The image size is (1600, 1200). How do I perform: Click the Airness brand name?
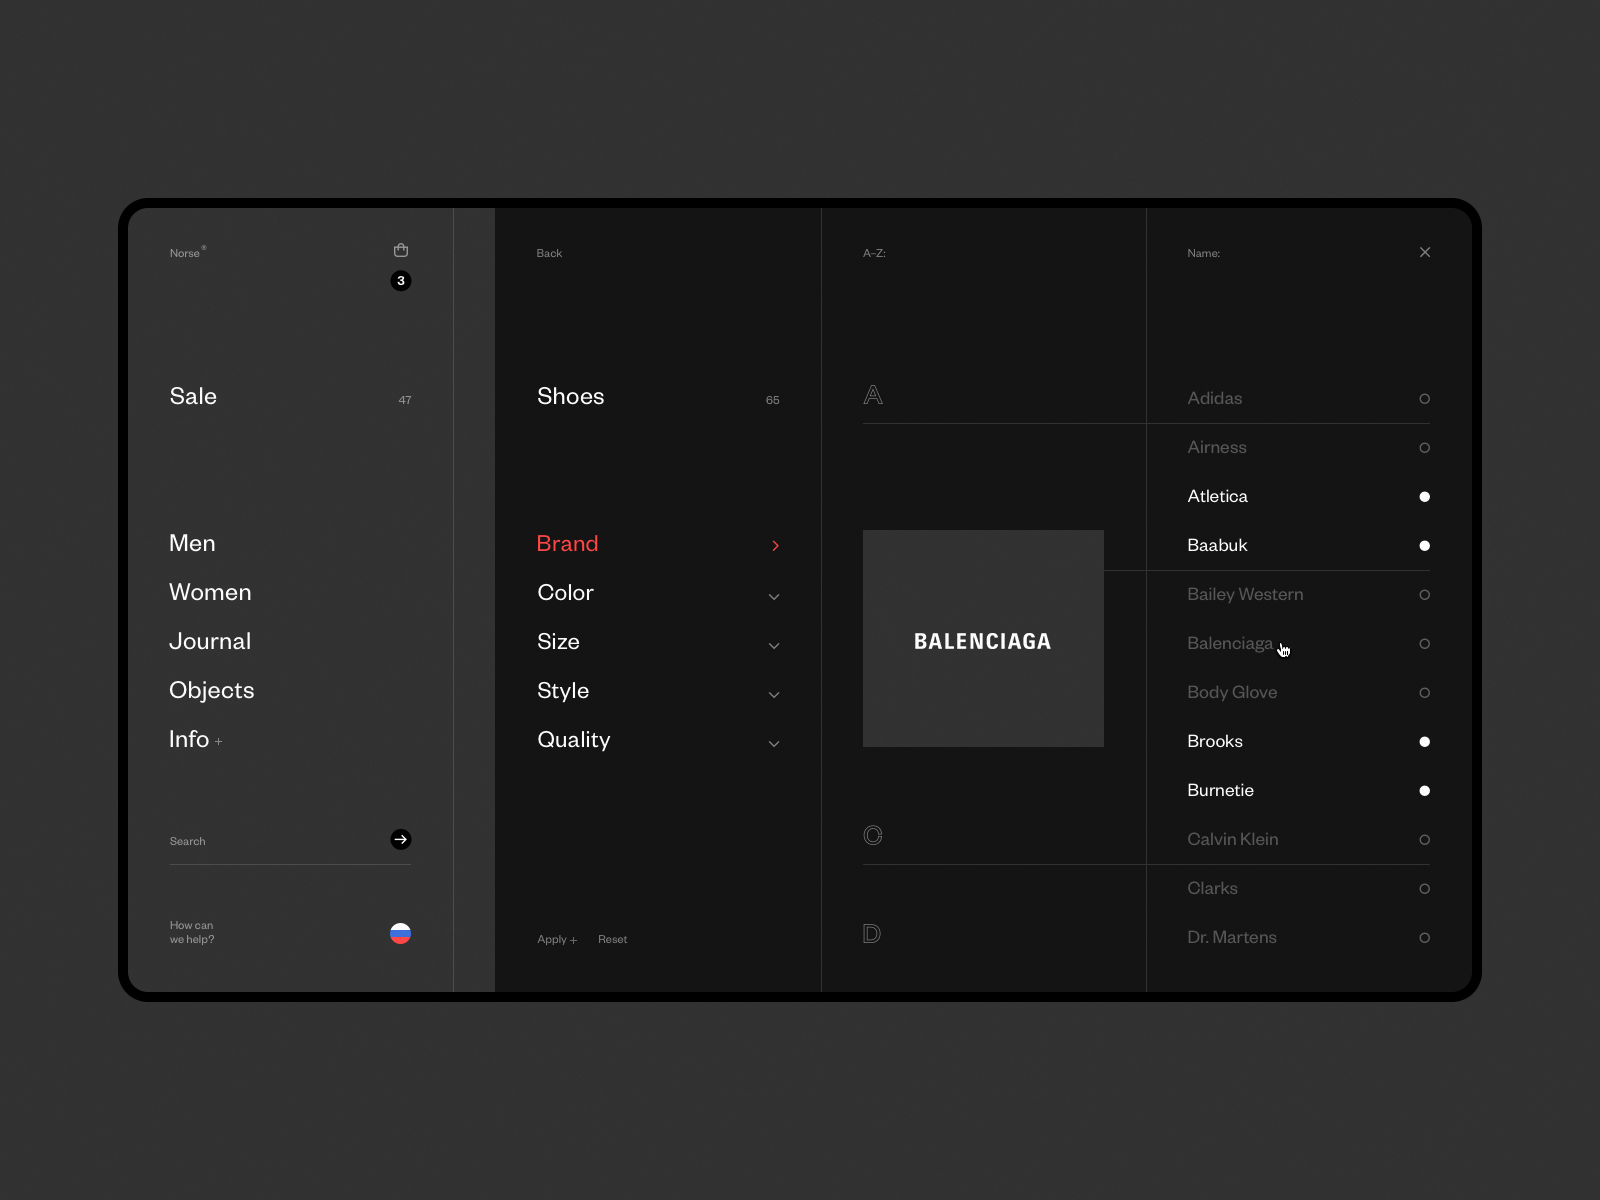point(1217,447)
